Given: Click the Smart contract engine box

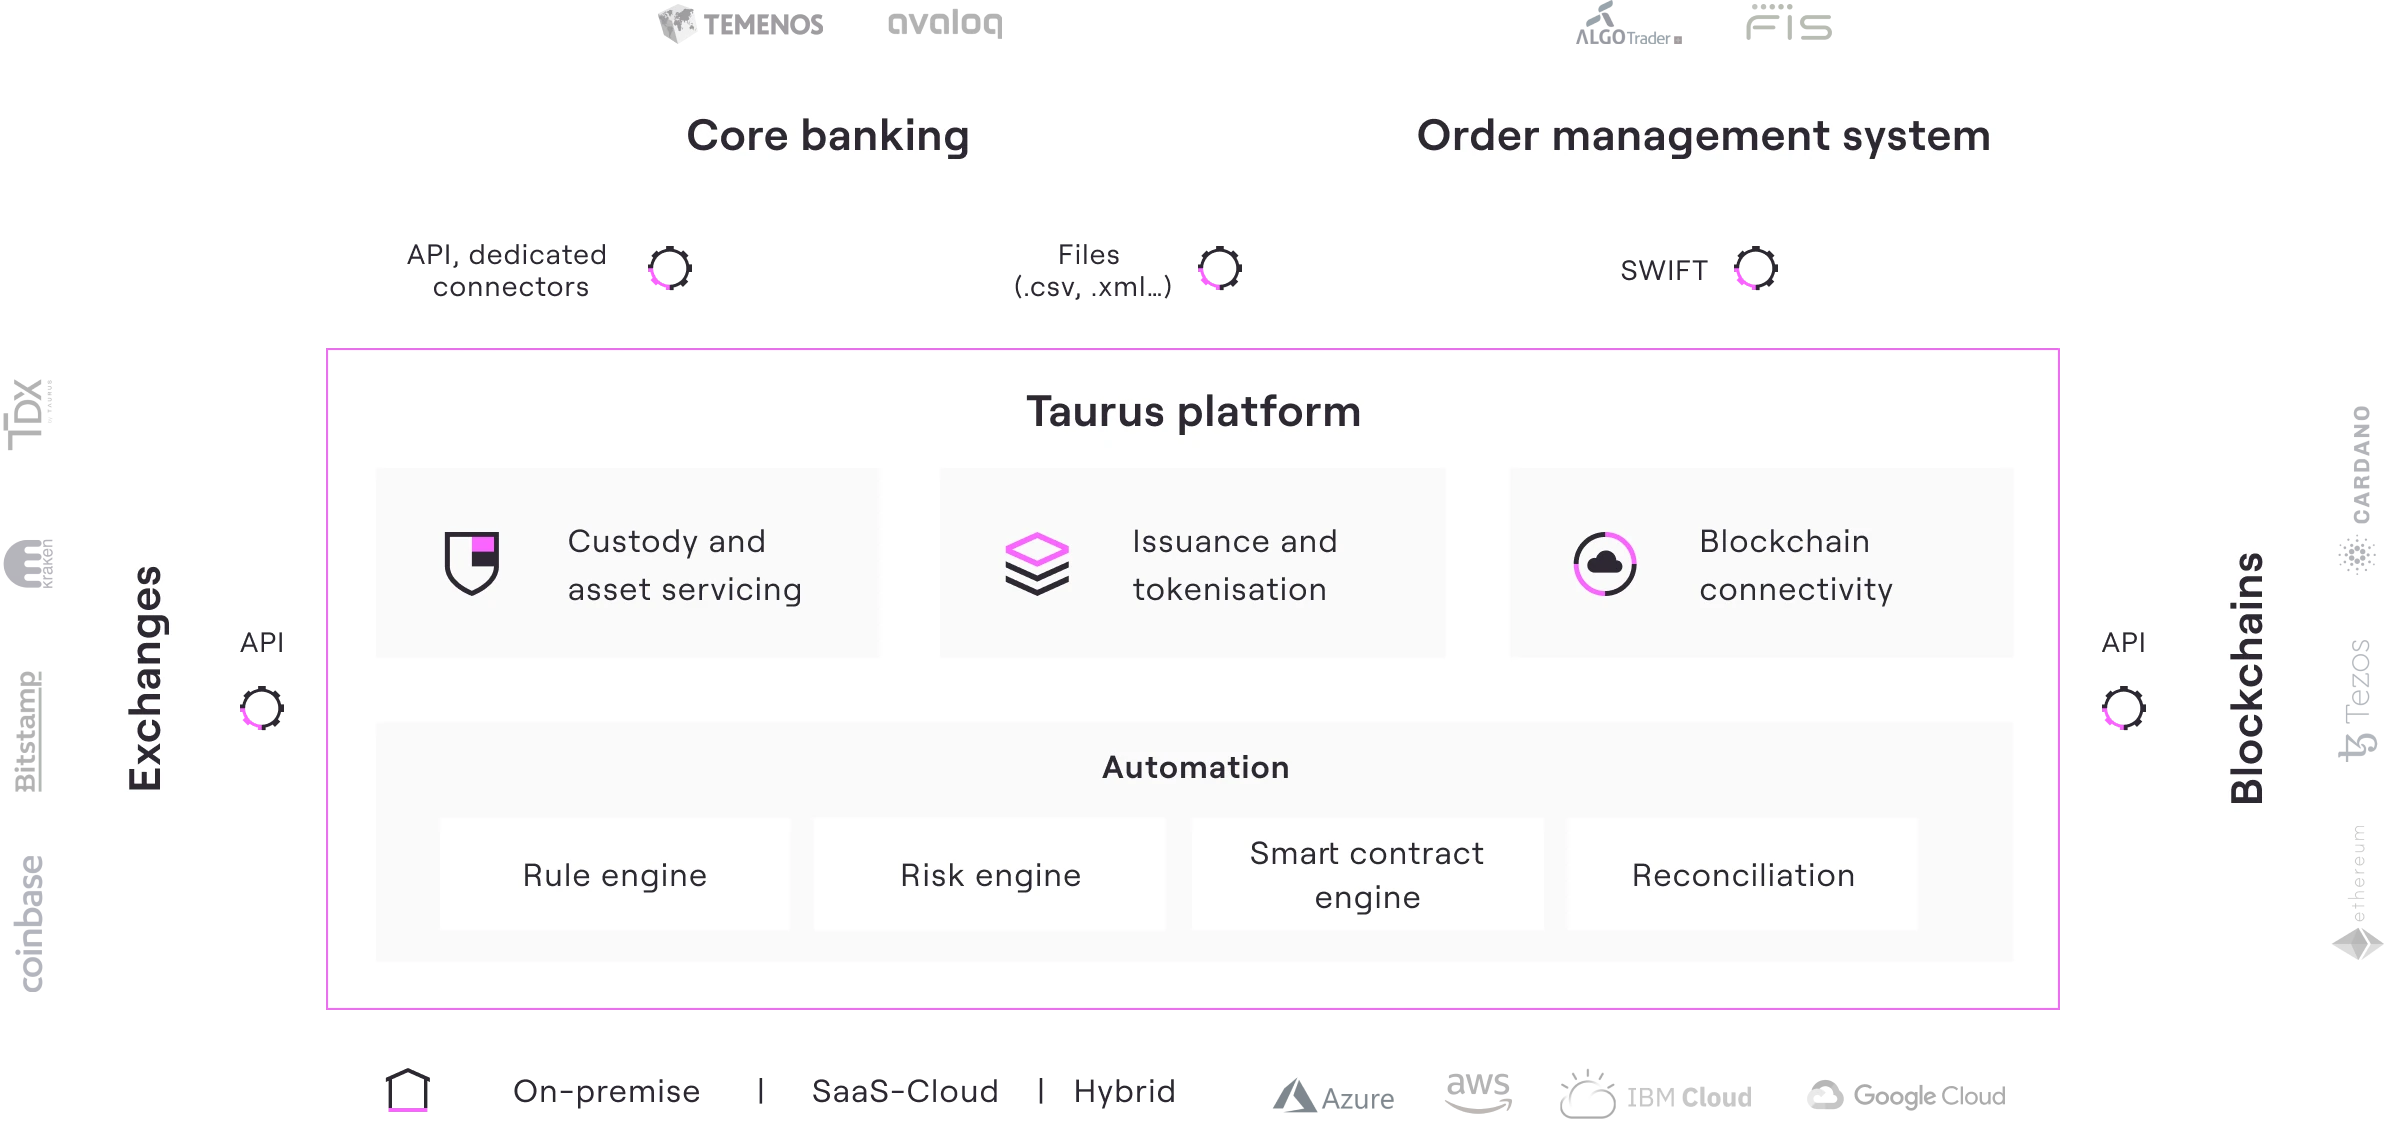Looking at the screenshot, I should tap(1367, 875).
